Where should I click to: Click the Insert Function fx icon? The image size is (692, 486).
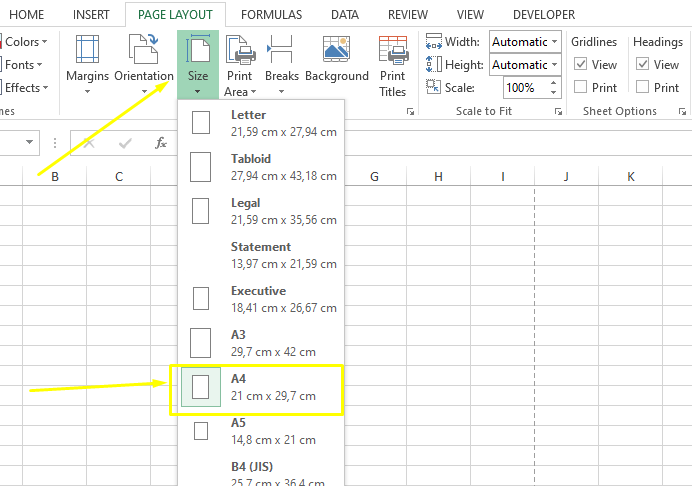coord(161,143)
